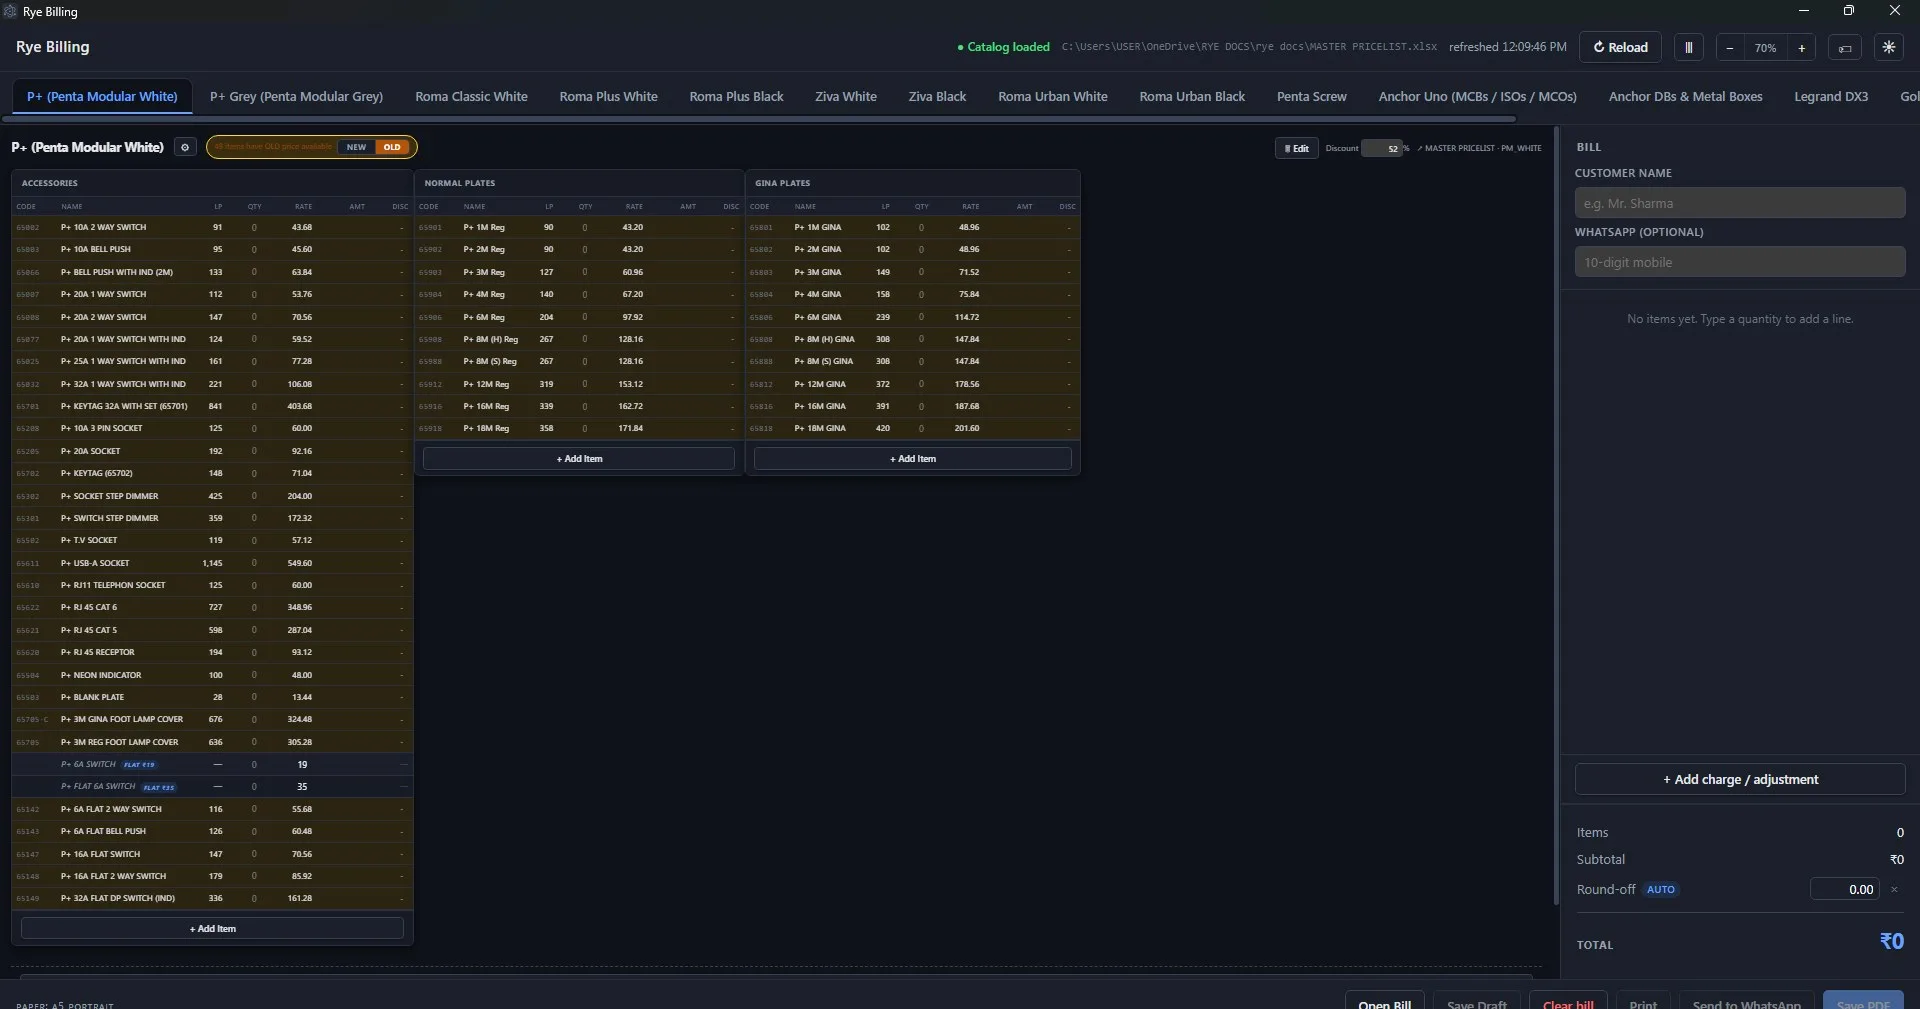
Task: Click the P+ SOCKET STEP DIMMER row
Action: pyautogui.click(x=212, y=496)
